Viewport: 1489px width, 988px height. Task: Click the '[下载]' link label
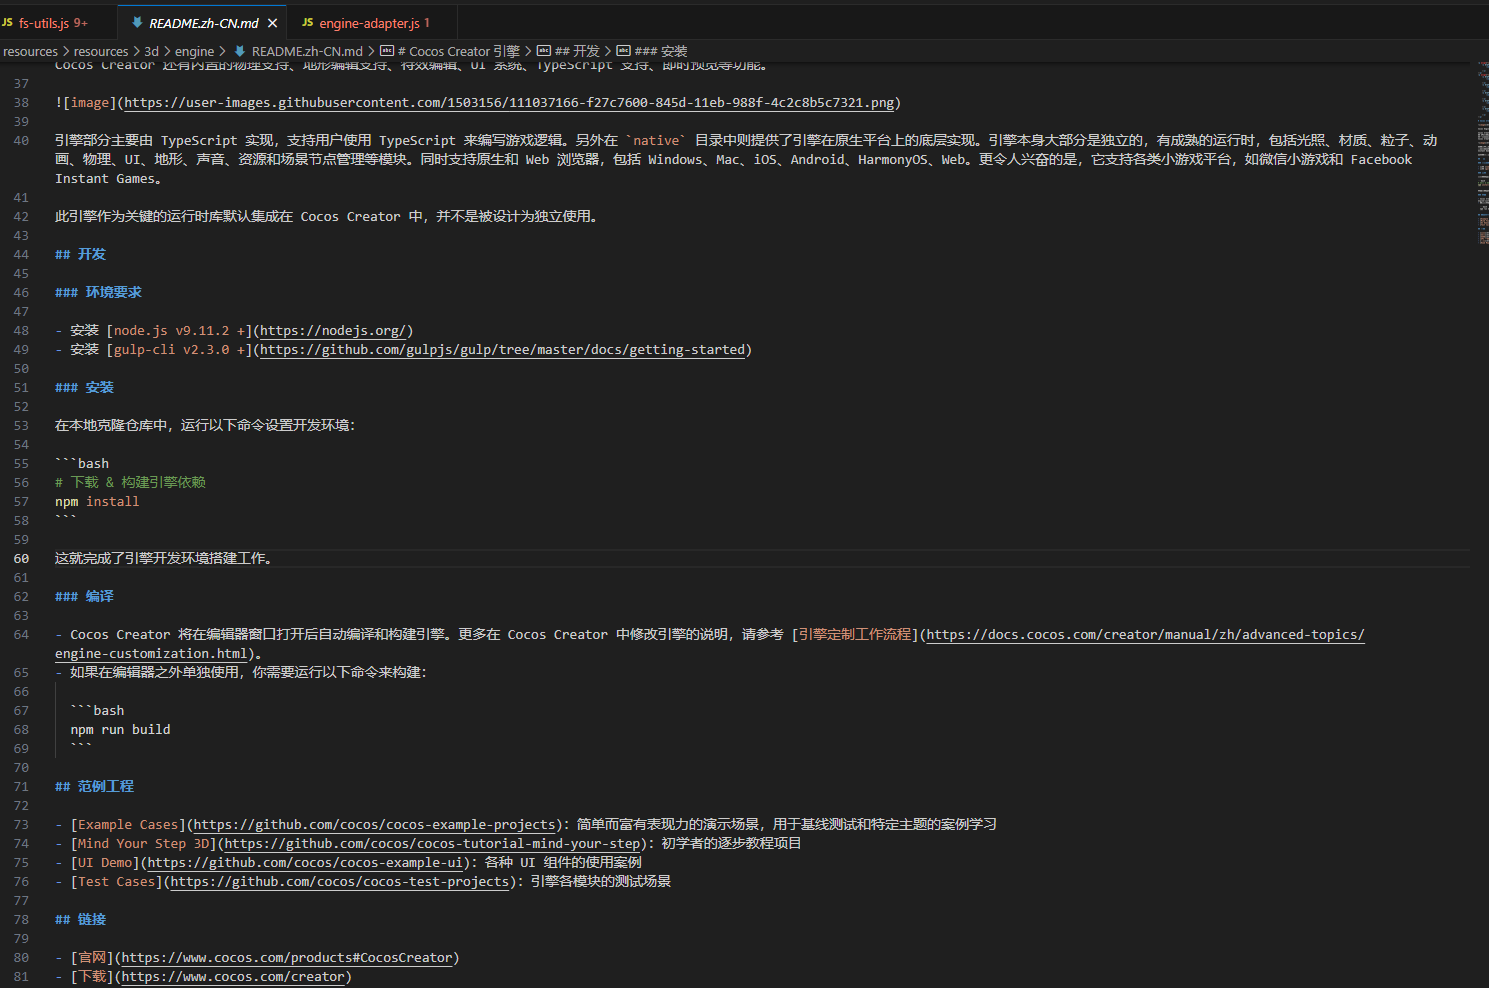coord(92,977)
